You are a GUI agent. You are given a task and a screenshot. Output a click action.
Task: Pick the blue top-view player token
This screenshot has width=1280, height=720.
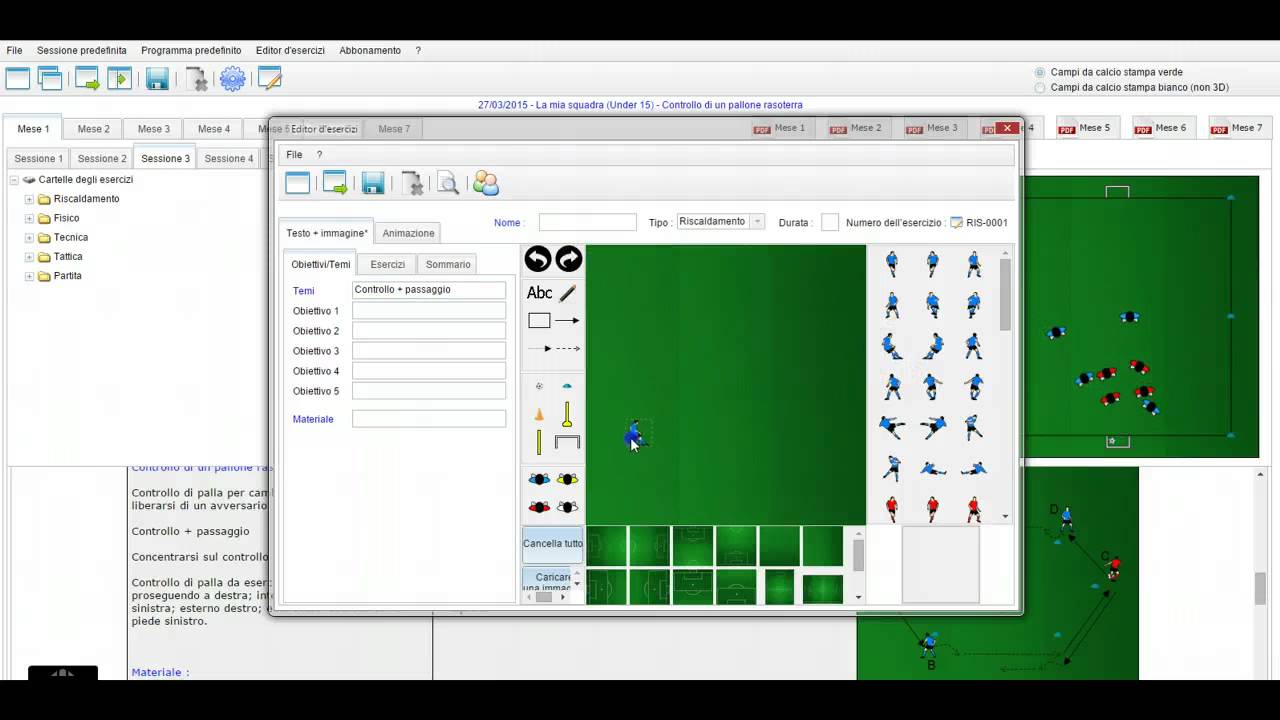(x=539, y=479)
